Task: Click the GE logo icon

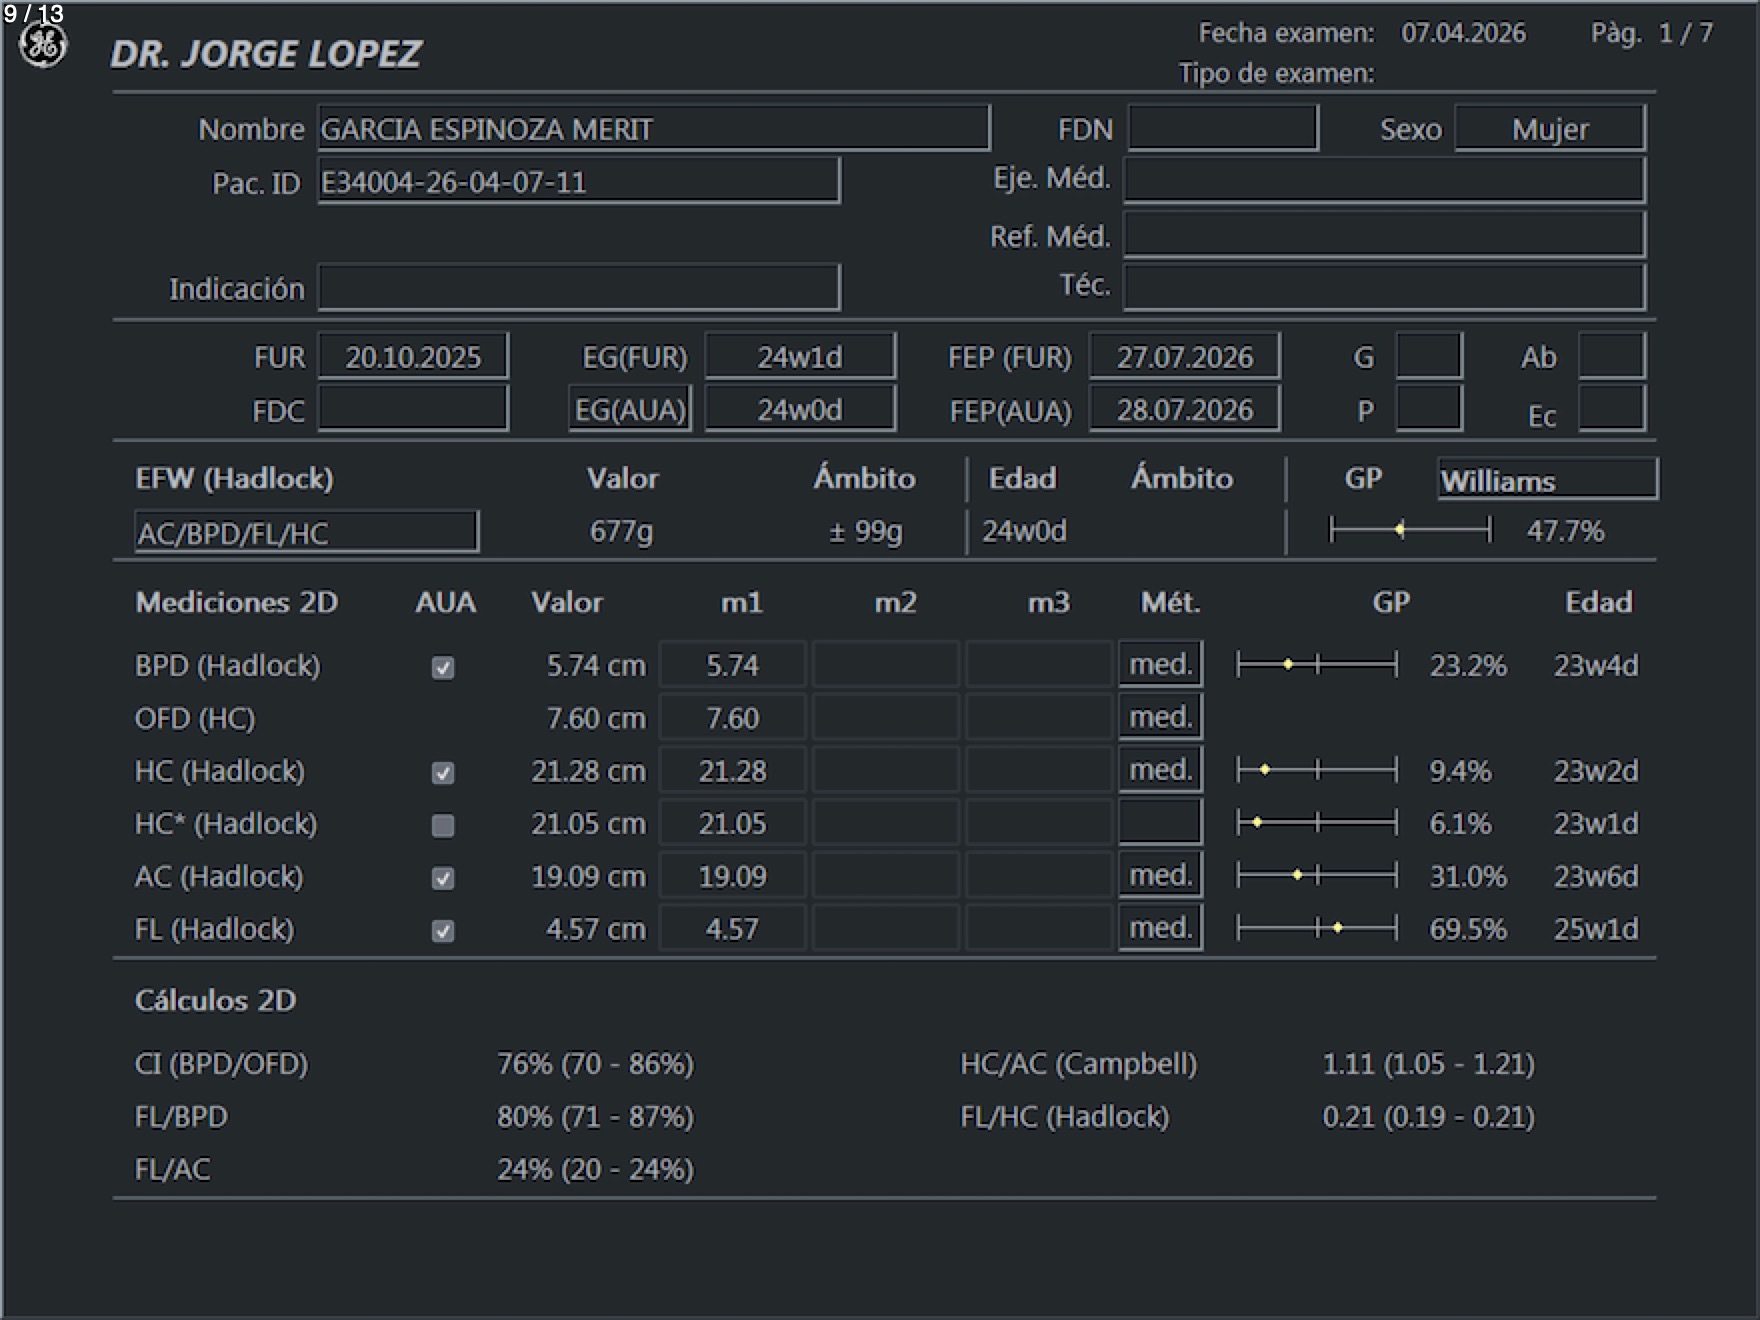Action: (43, 46)
